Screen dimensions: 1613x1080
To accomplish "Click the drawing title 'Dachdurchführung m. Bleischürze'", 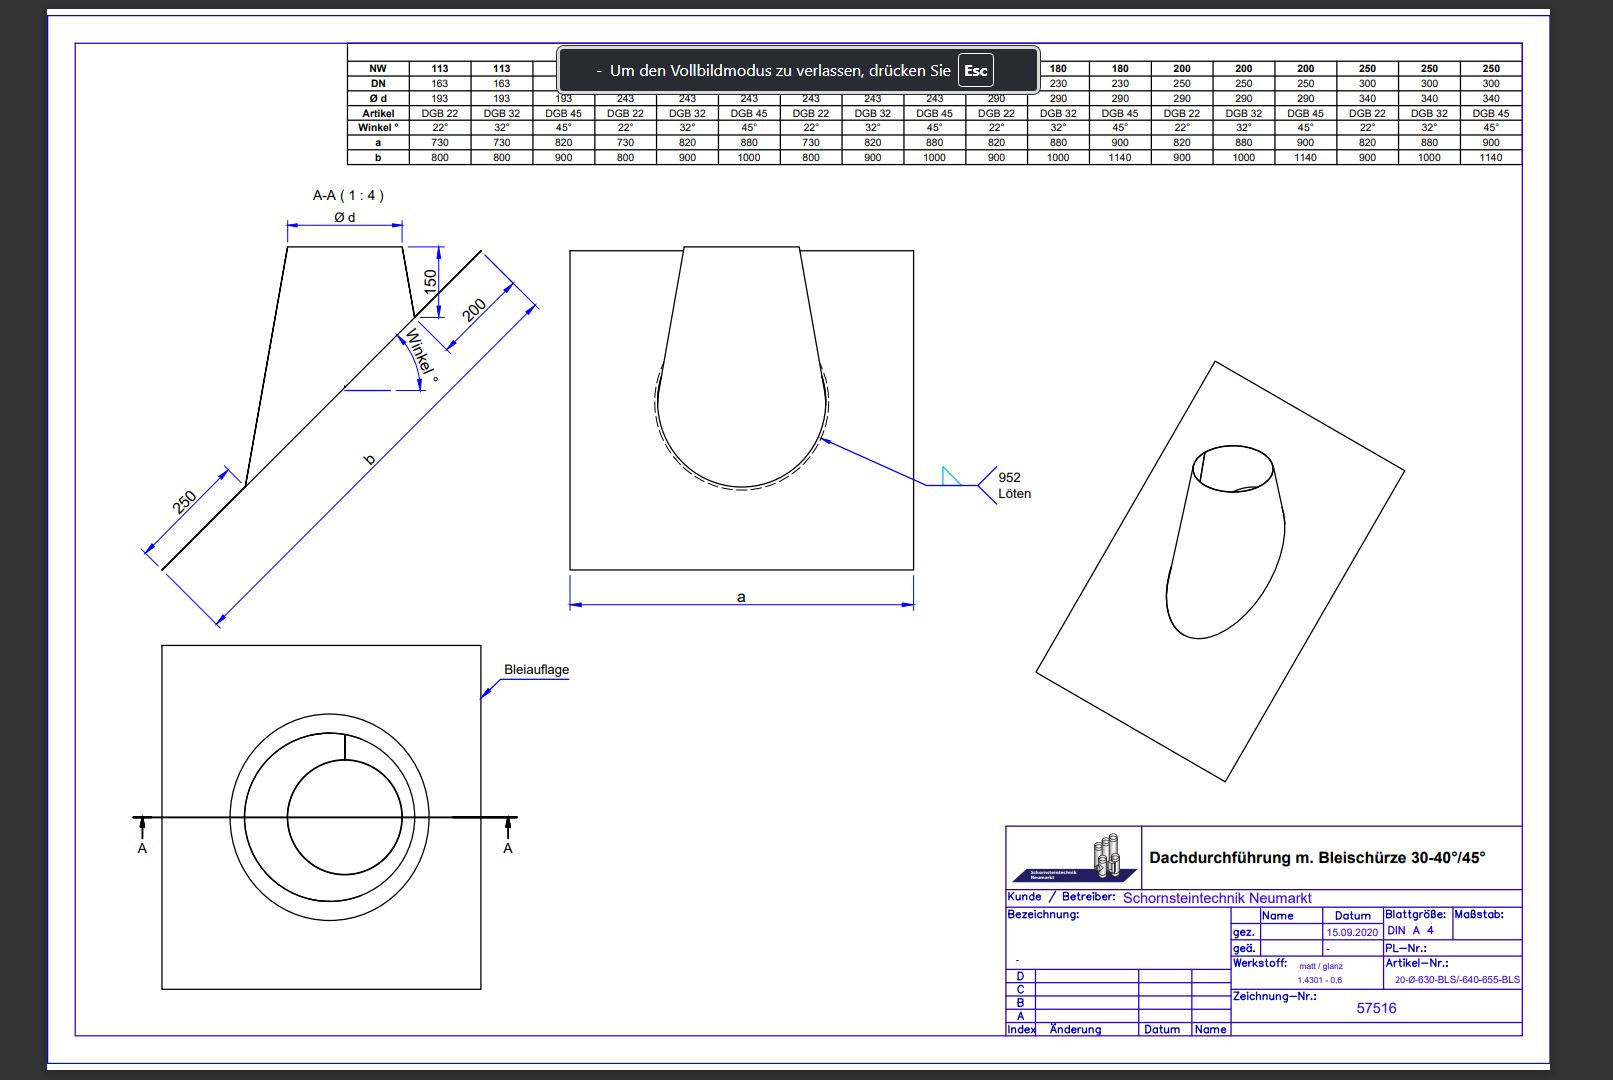I will (x=1317, y=858).
